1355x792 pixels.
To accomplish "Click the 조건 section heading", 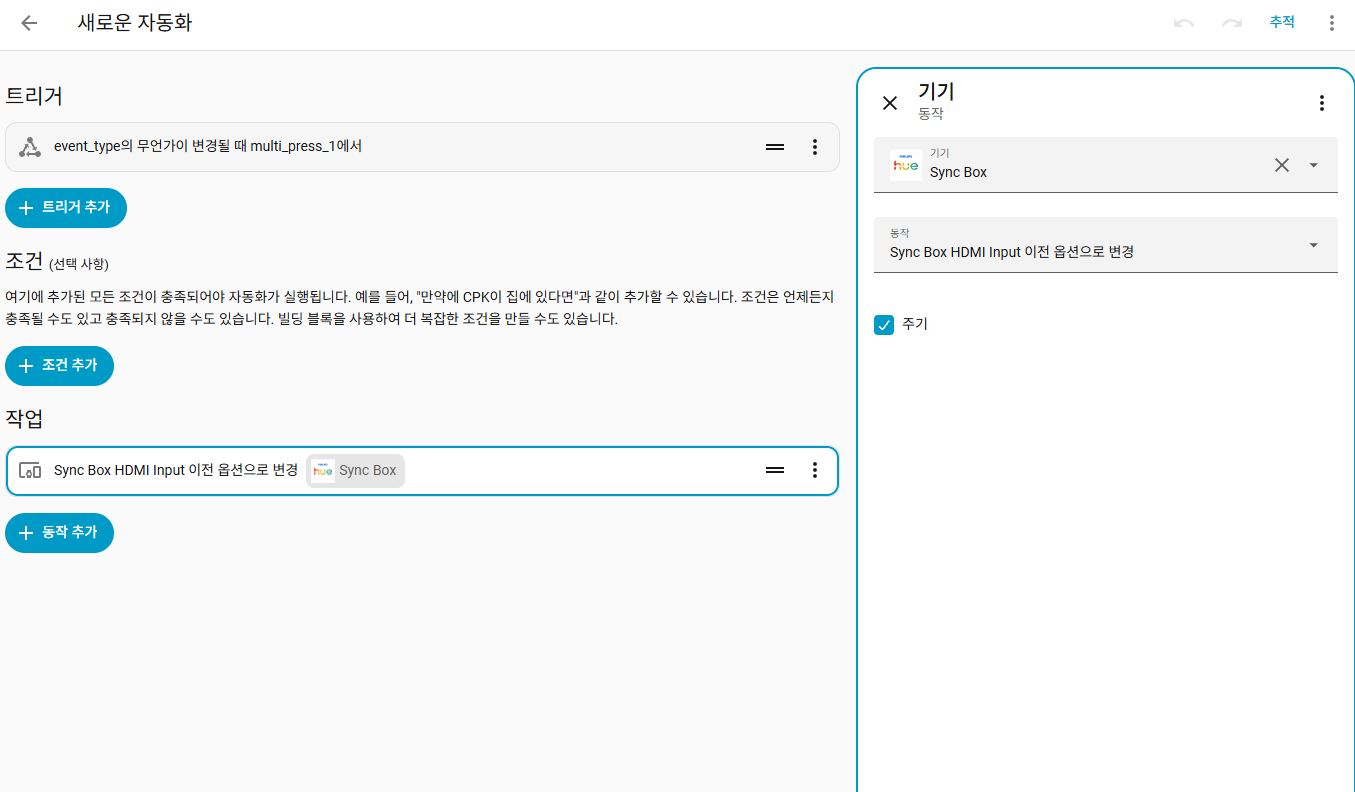I will (24, 262).
